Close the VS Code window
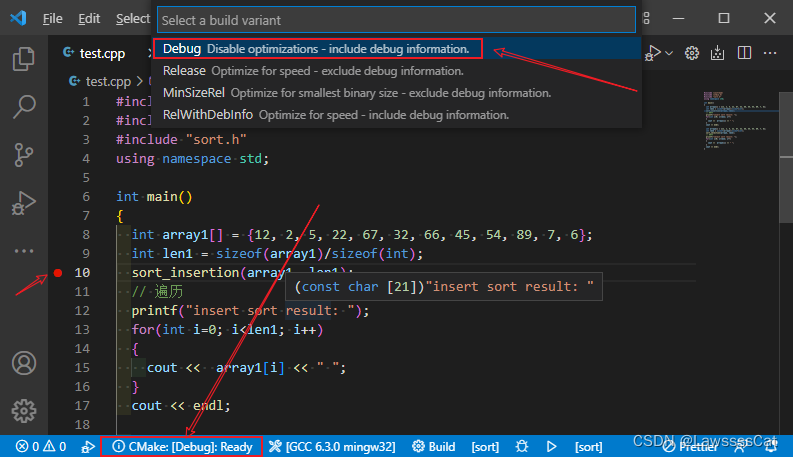793x457 pixels. pos(770,18)
